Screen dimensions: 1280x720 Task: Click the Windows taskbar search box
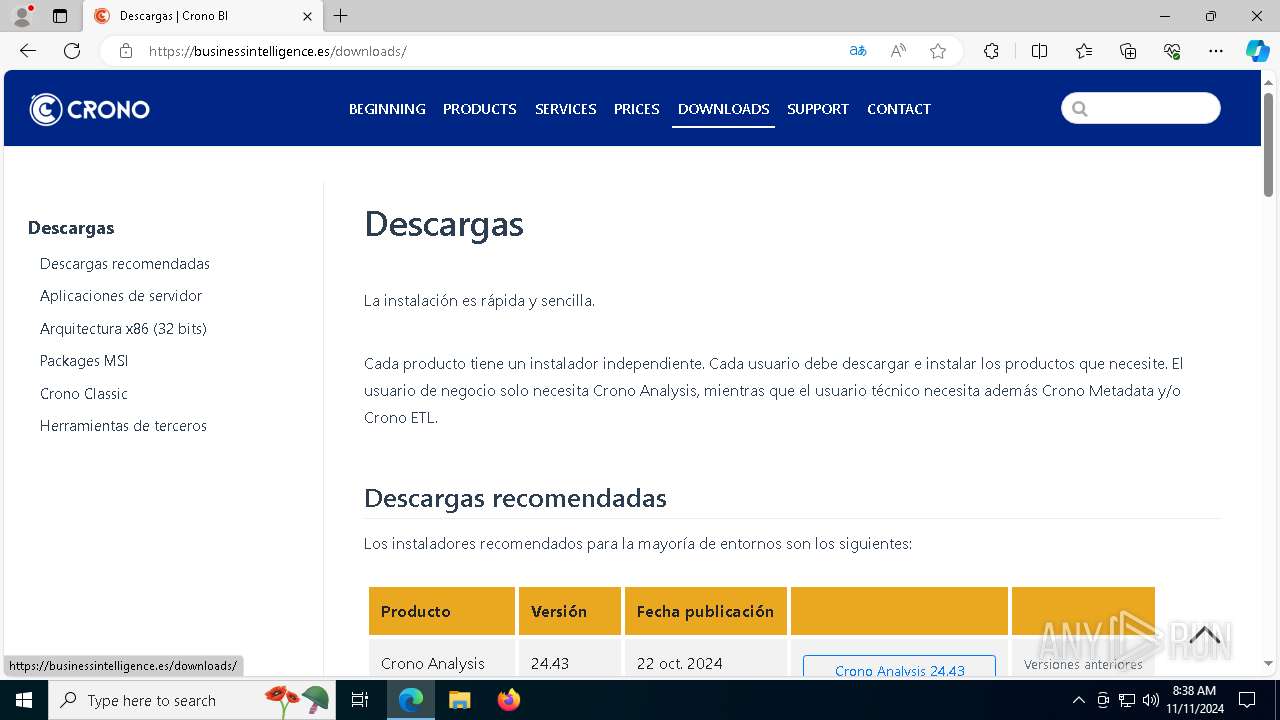pyautogui.click(x=192, y=700)
